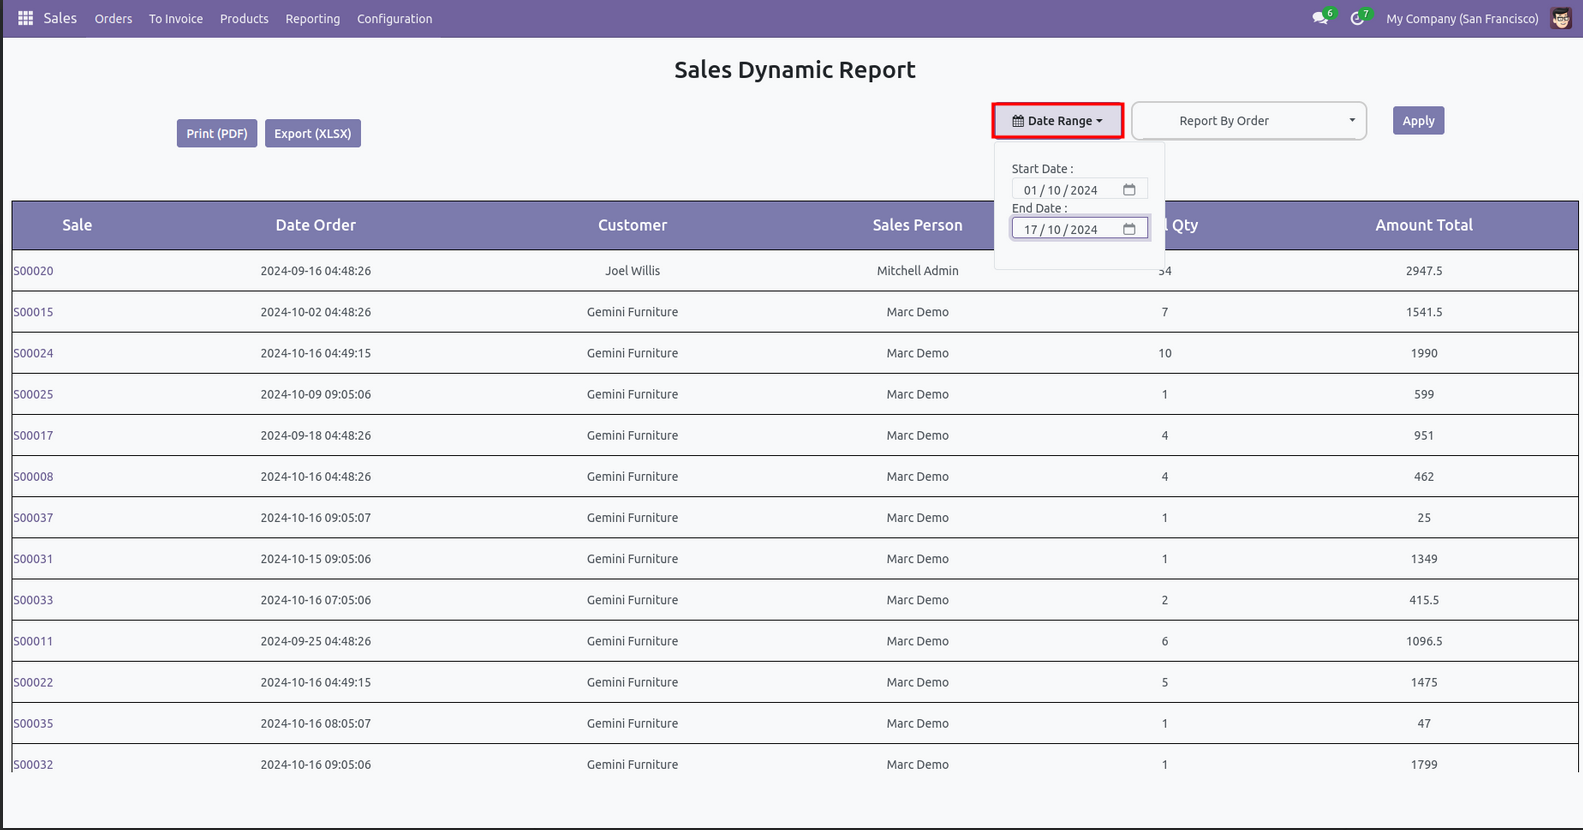Open calendar picker for End Date
This screenshot has height=830, width=1583.
click(x=1129, y=229)
